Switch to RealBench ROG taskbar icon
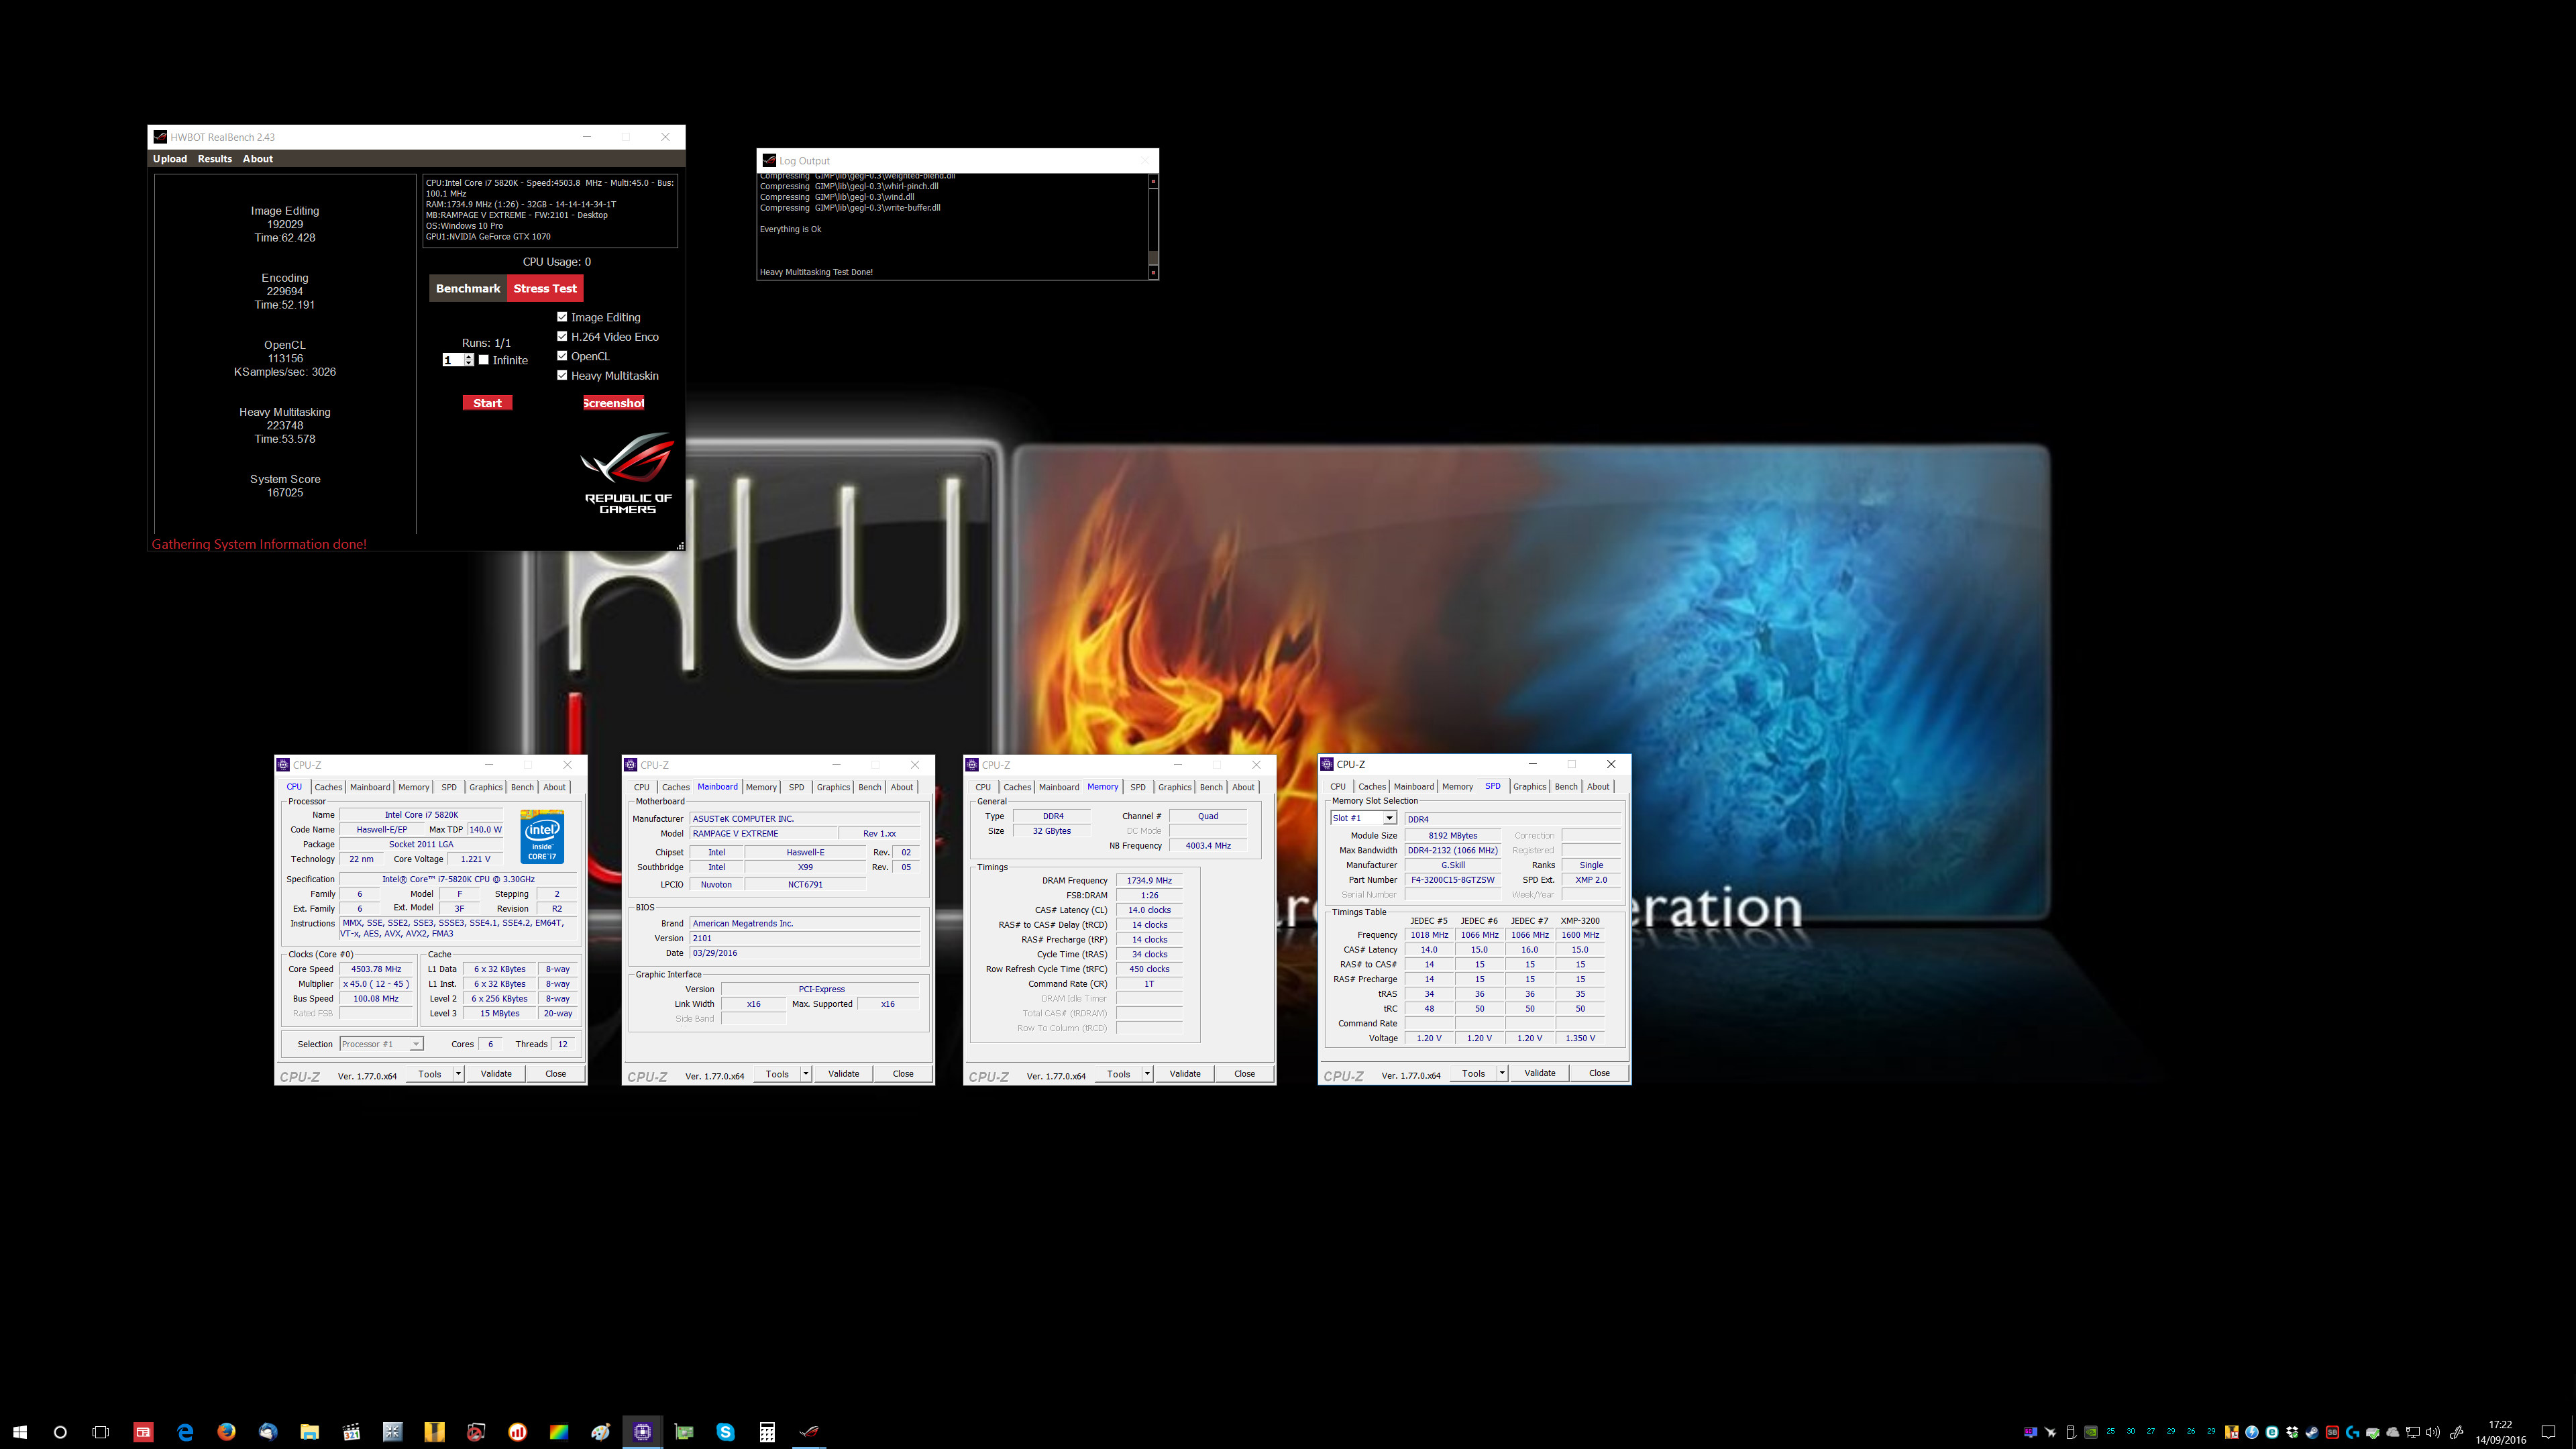 809,1432
